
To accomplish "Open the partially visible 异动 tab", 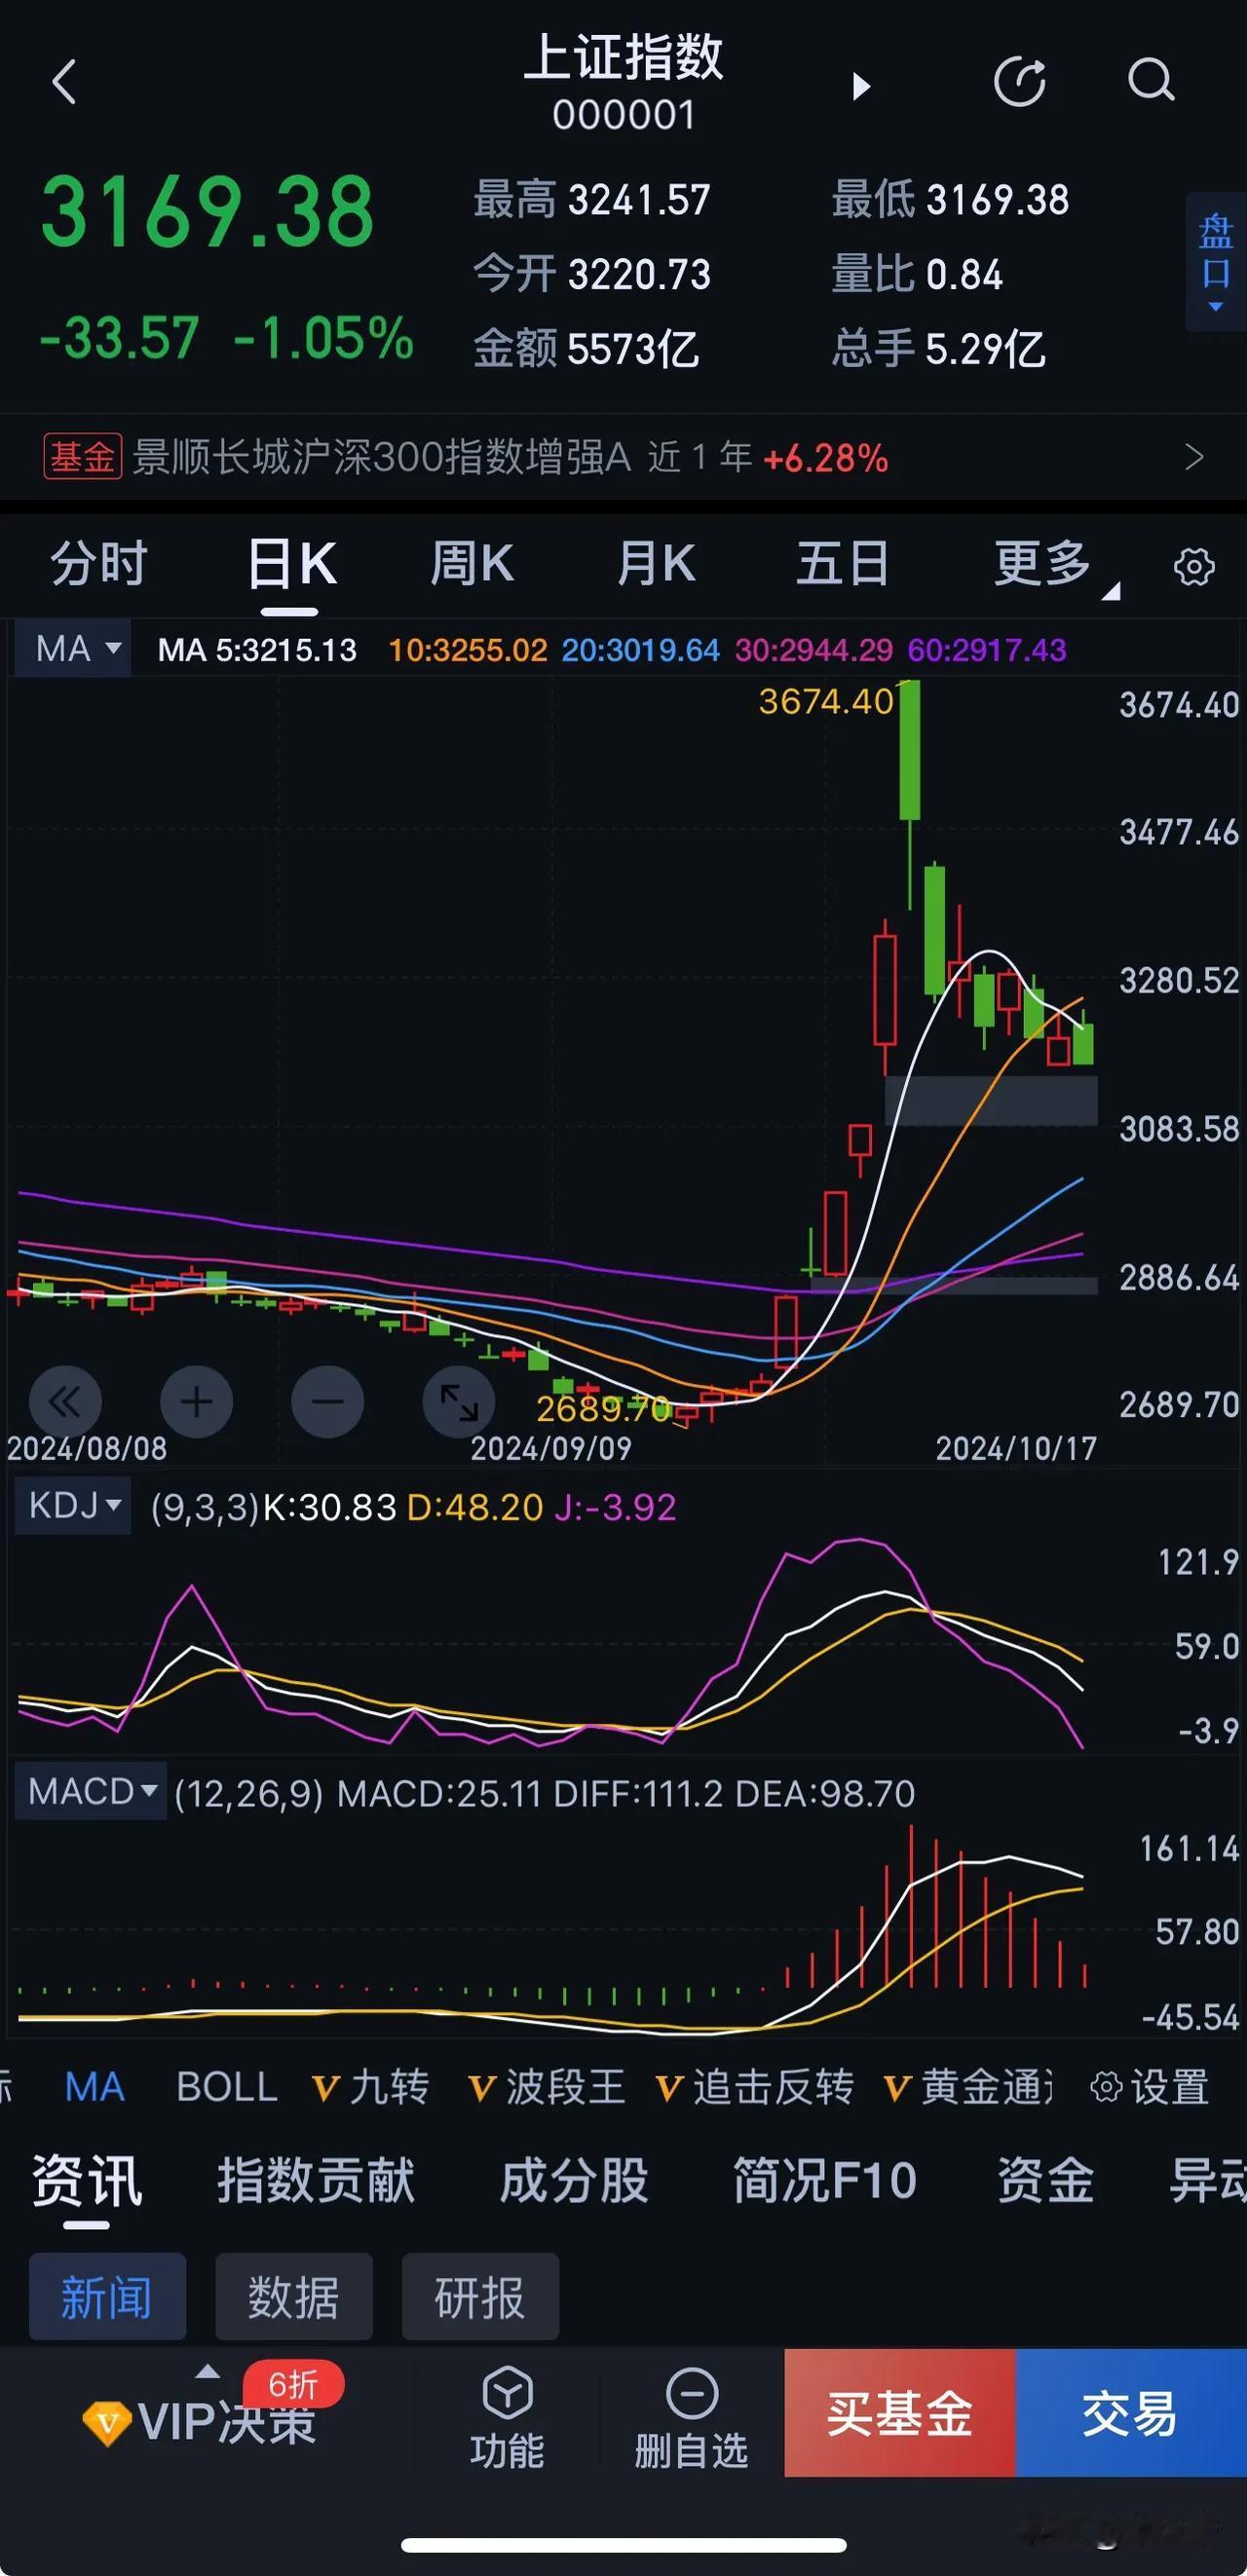I will 1208,2181.
